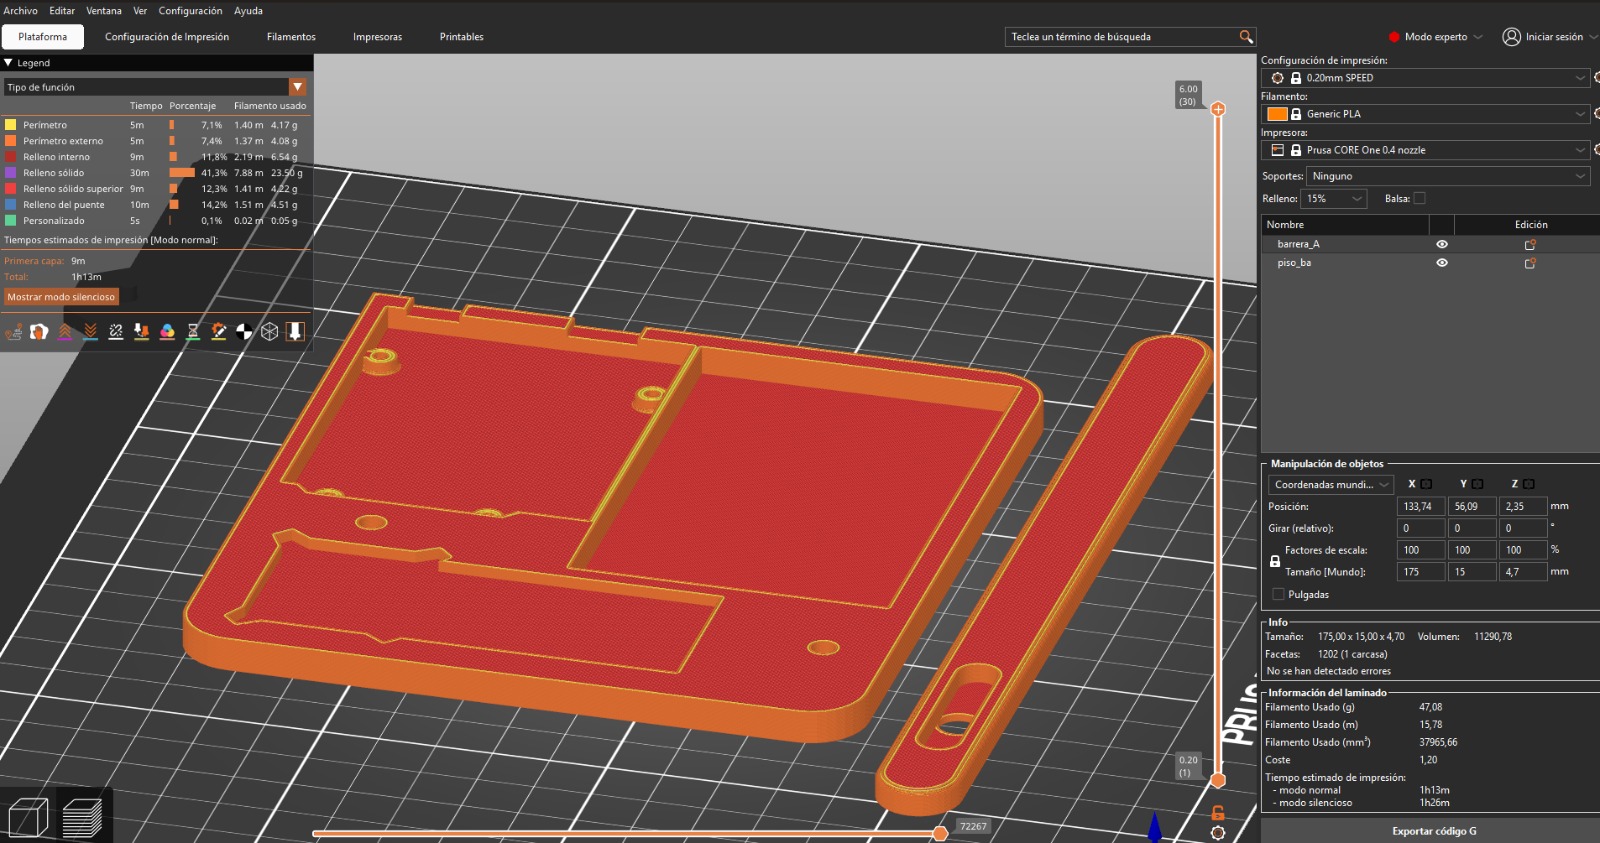
Task: Open the Editar menu
Action: (62, 11)
